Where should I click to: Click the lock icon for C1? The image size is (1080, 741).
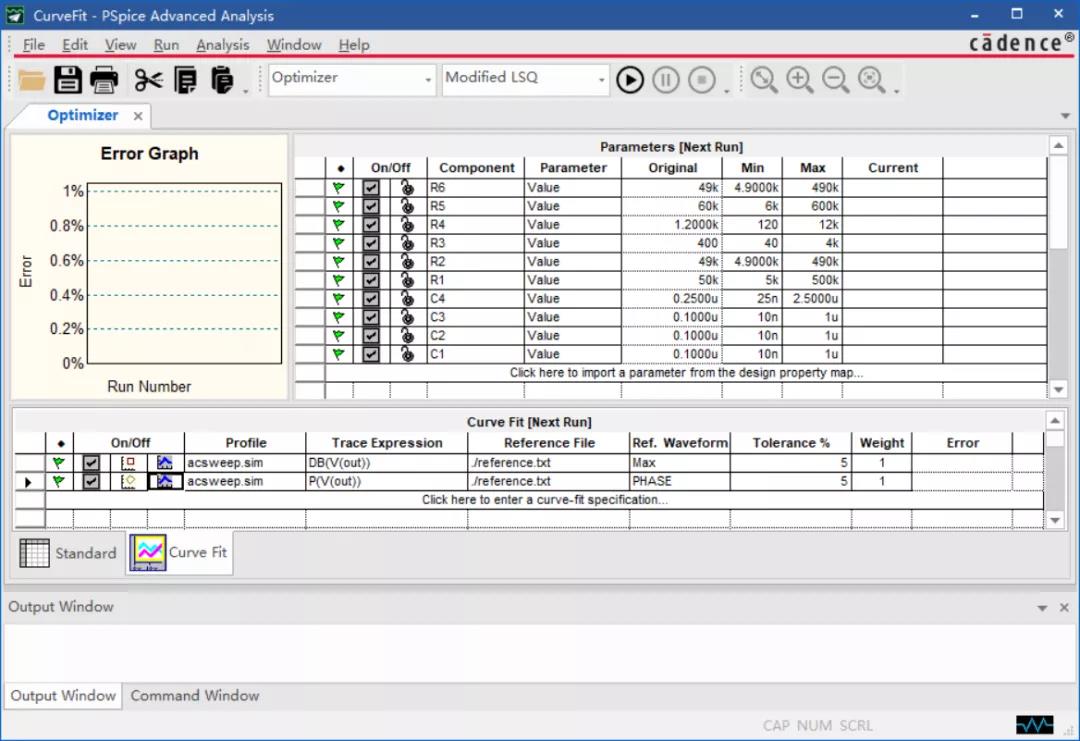tap(408, 354)
